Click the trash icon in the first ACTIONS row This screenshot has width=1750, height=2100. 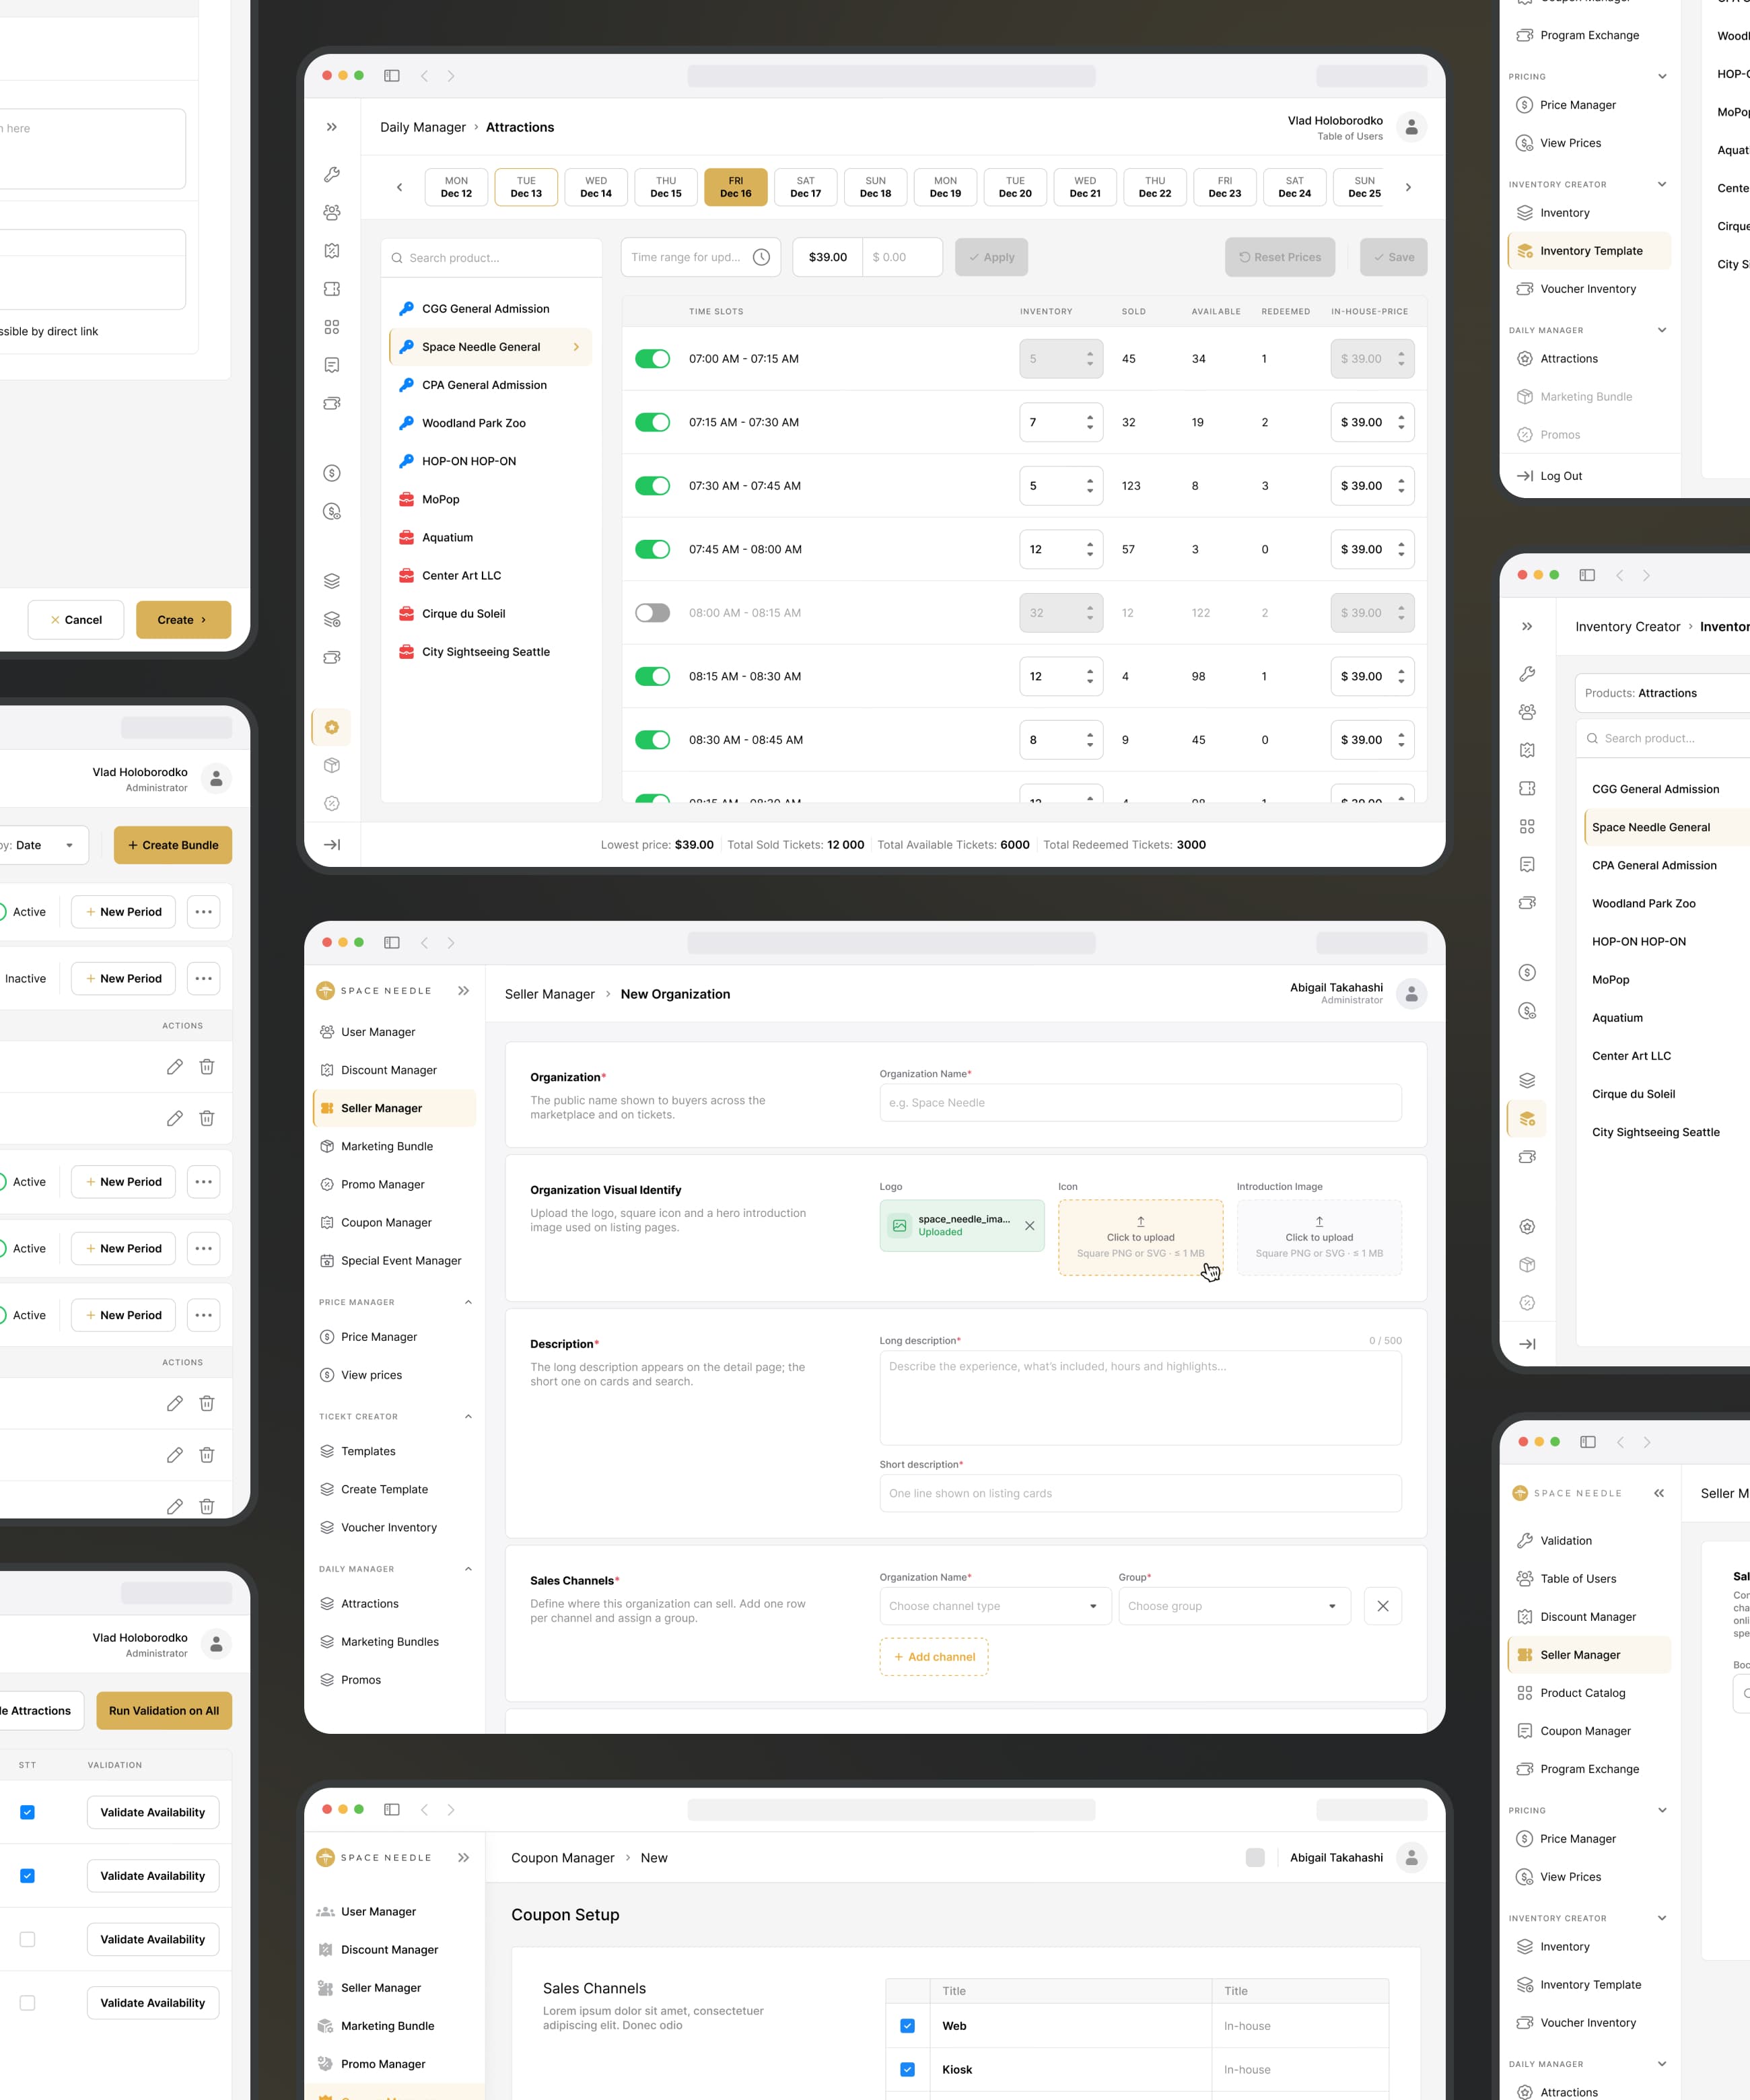pyautogui.click(x=207, y=1067)
